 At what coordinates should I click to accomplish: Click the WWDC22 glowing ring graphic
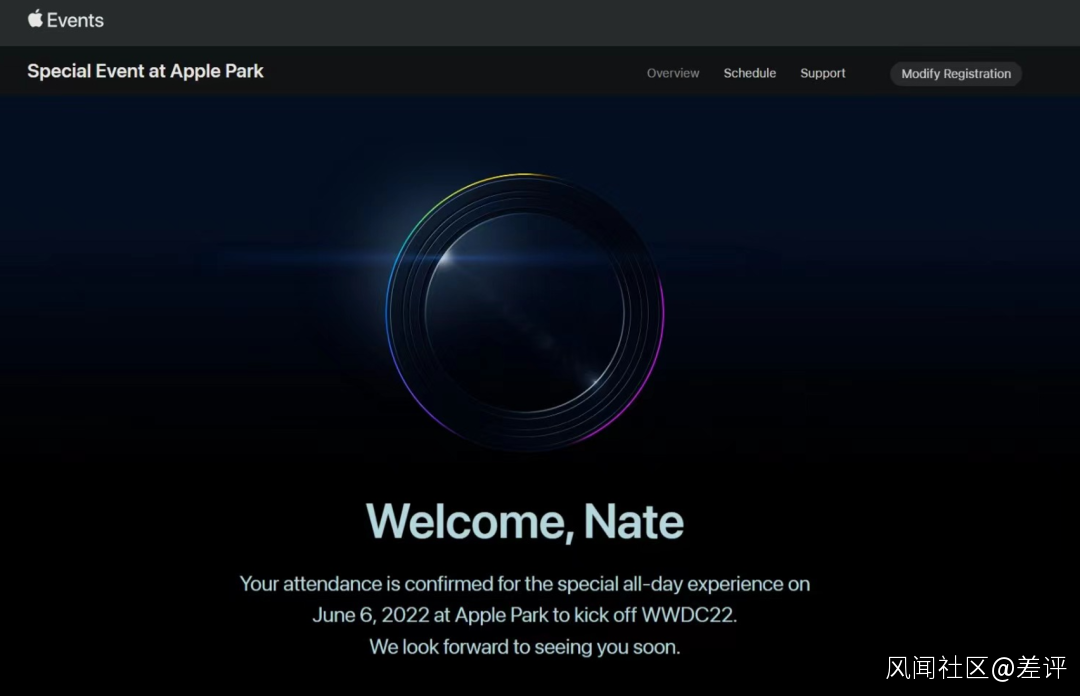pos(525,312)
